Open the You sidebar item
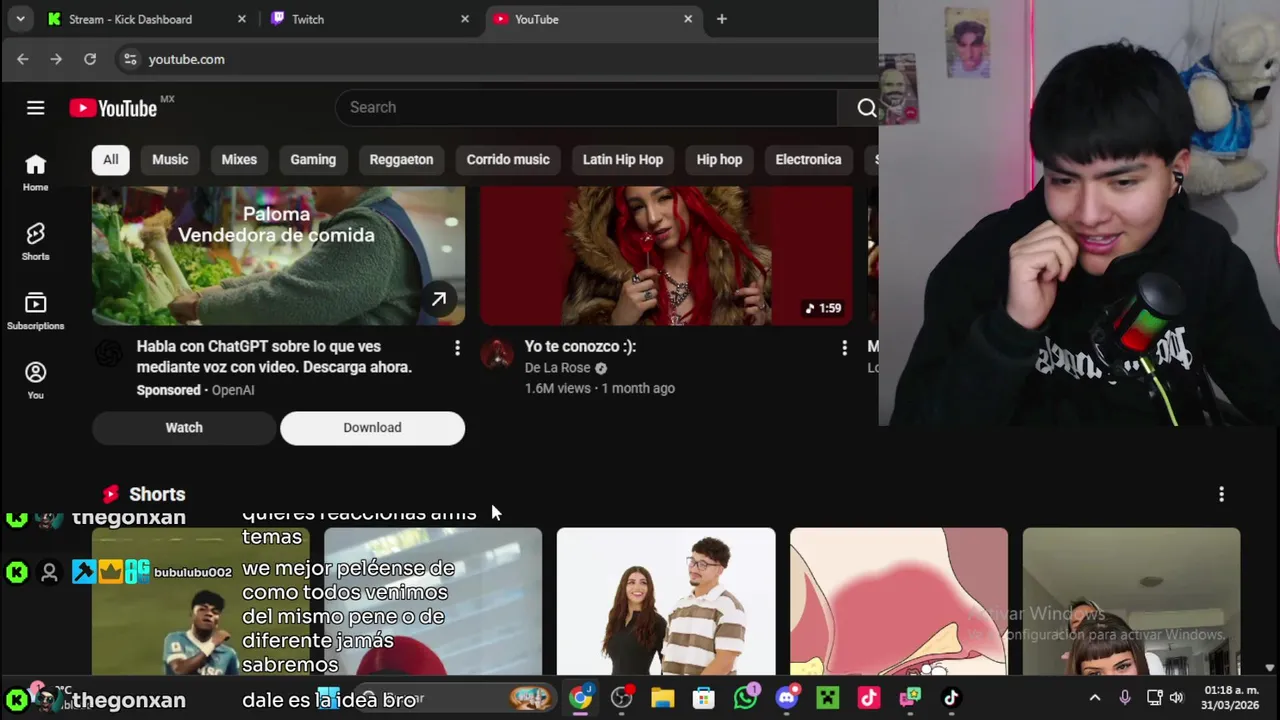 pyautogui.click(x=35, y=380)
